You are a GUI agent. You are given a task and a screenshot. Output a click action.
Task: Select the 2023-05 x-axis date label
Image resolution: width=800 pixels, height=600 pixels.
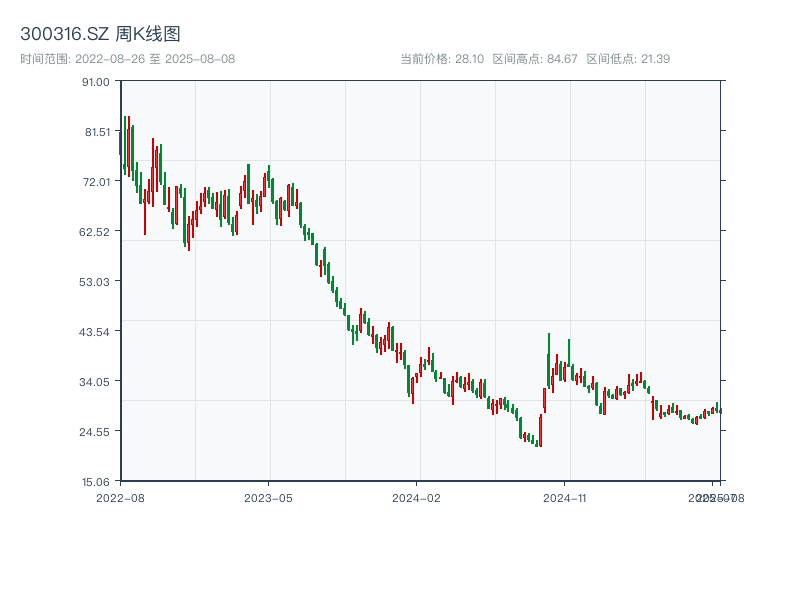click(268, 497)
